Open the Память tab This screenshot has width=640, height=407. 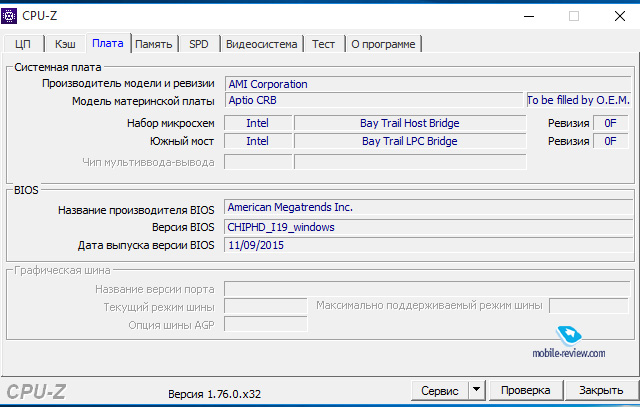pos(154,44)
